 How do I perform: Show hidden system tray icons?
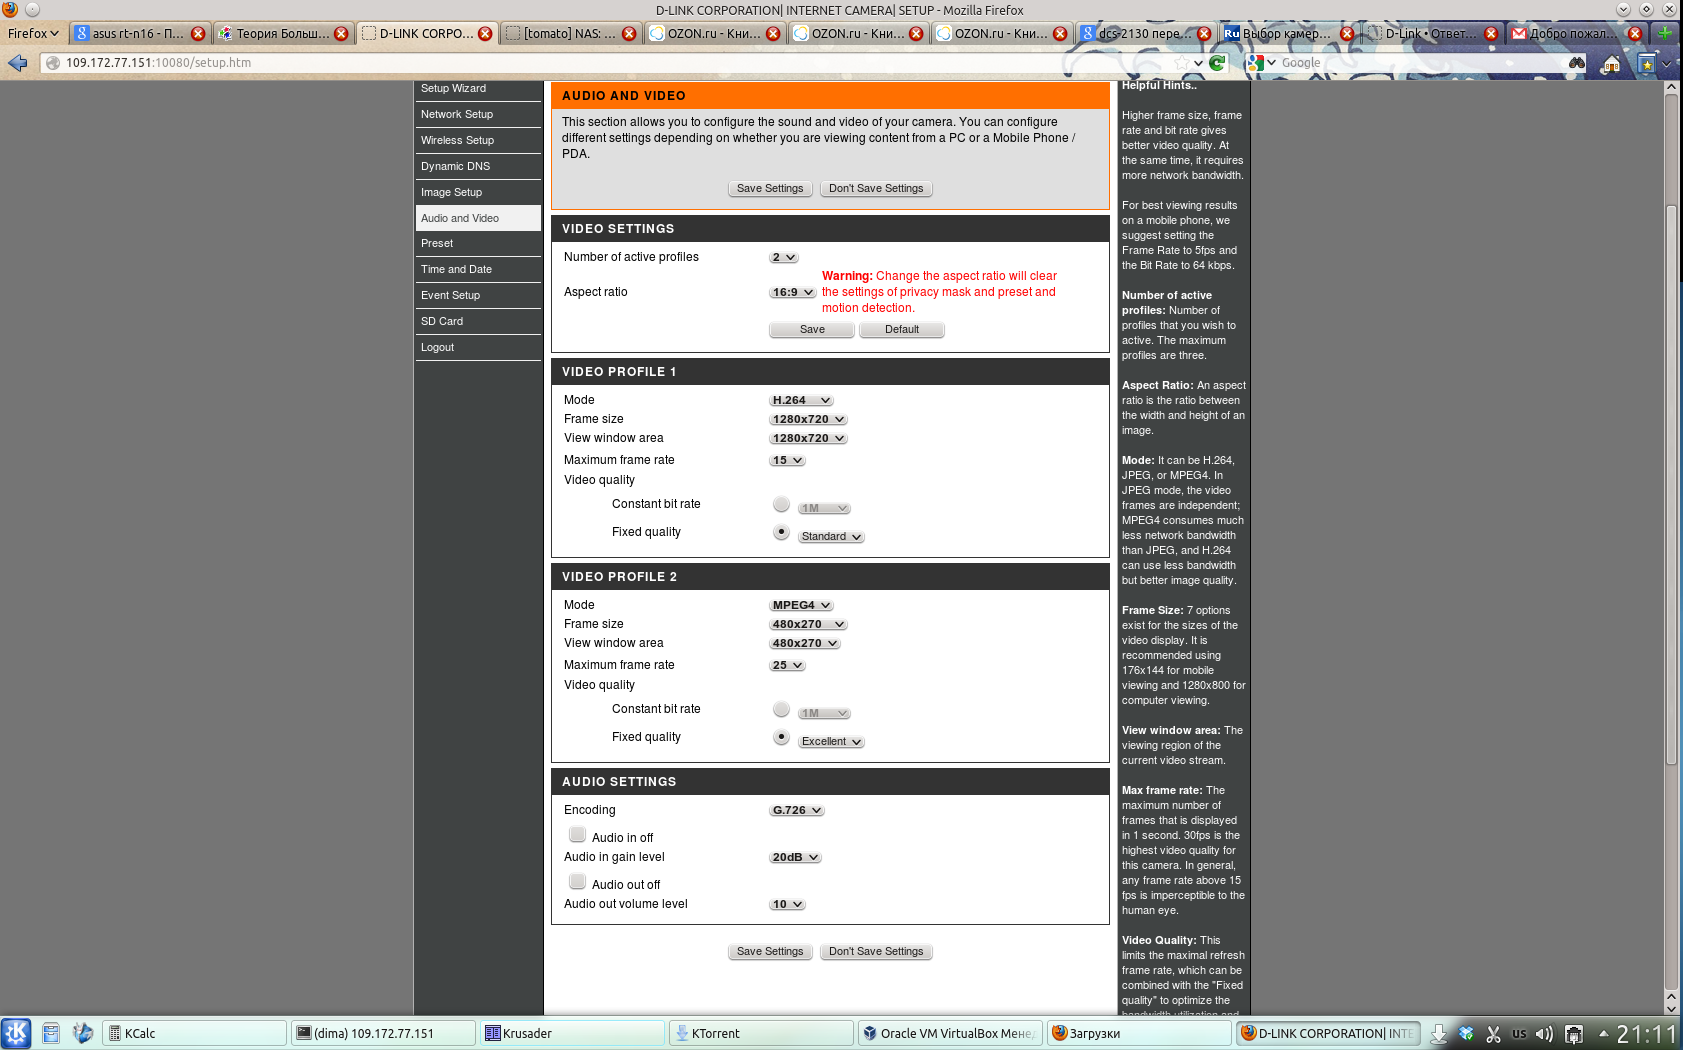coord(1603,1034)
